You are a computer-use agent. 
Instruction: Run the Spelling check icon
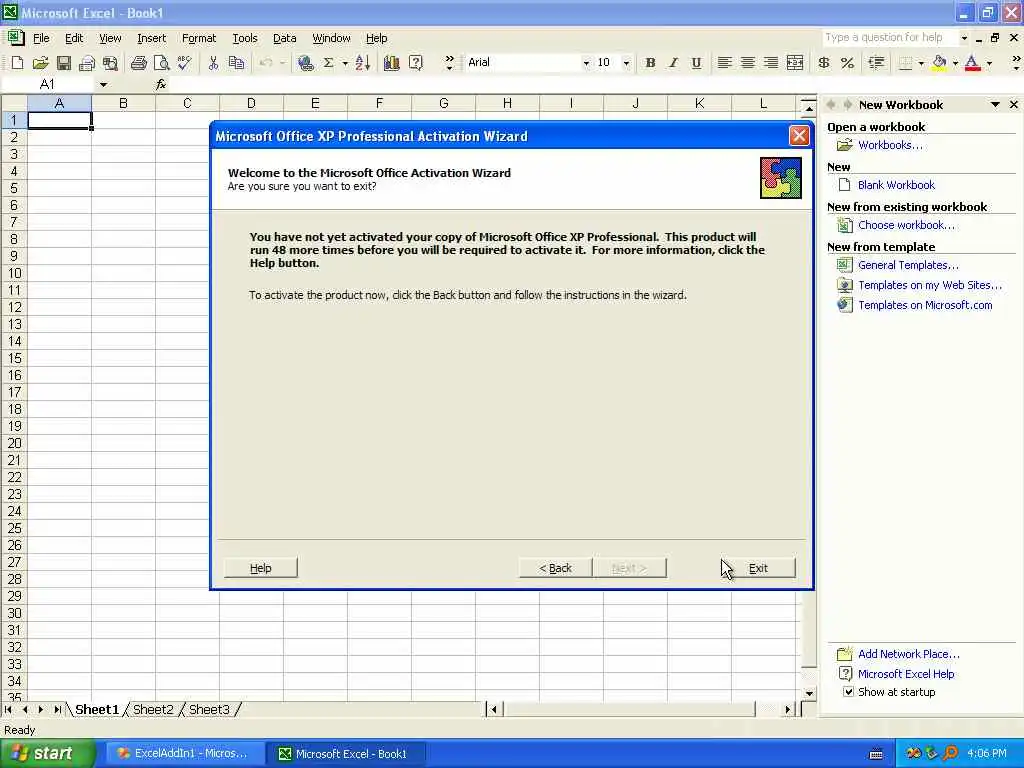tap(185, 63)
